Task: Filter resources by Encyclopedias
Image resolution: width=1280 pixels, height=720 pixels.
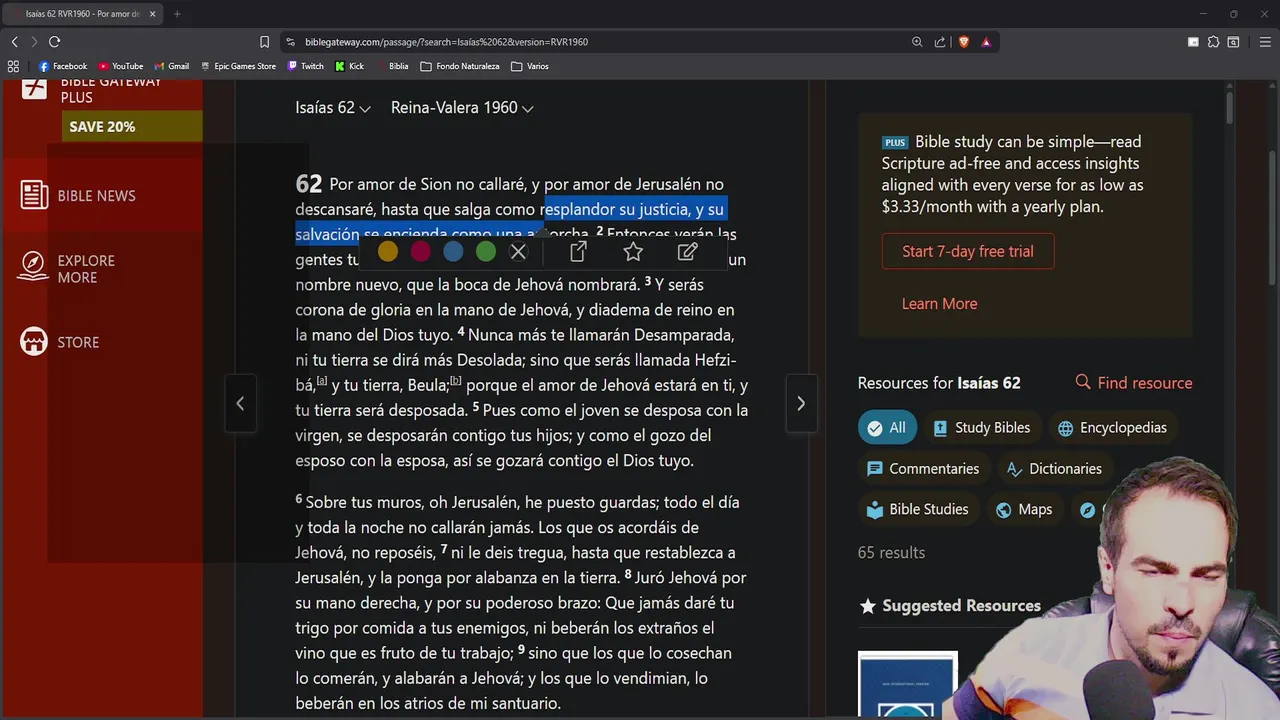Action: click(x=1112, y=428)
